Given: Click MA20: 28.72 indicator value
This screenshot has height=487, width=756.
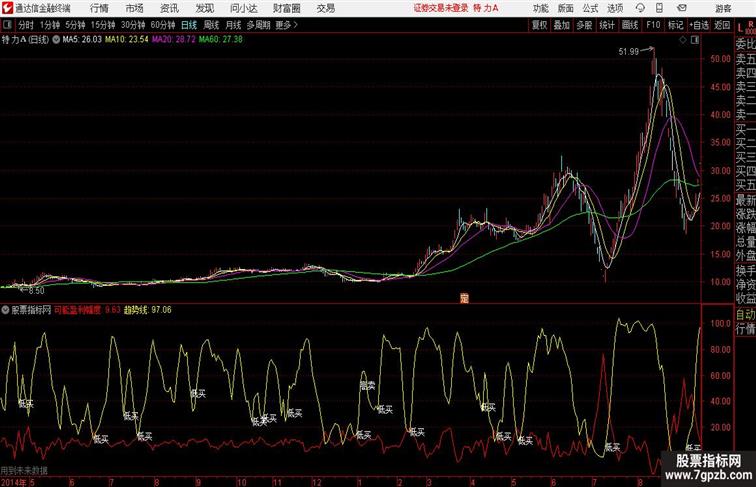Looking at the screenshot, I should pyautogui.click(x=174, y=40).
